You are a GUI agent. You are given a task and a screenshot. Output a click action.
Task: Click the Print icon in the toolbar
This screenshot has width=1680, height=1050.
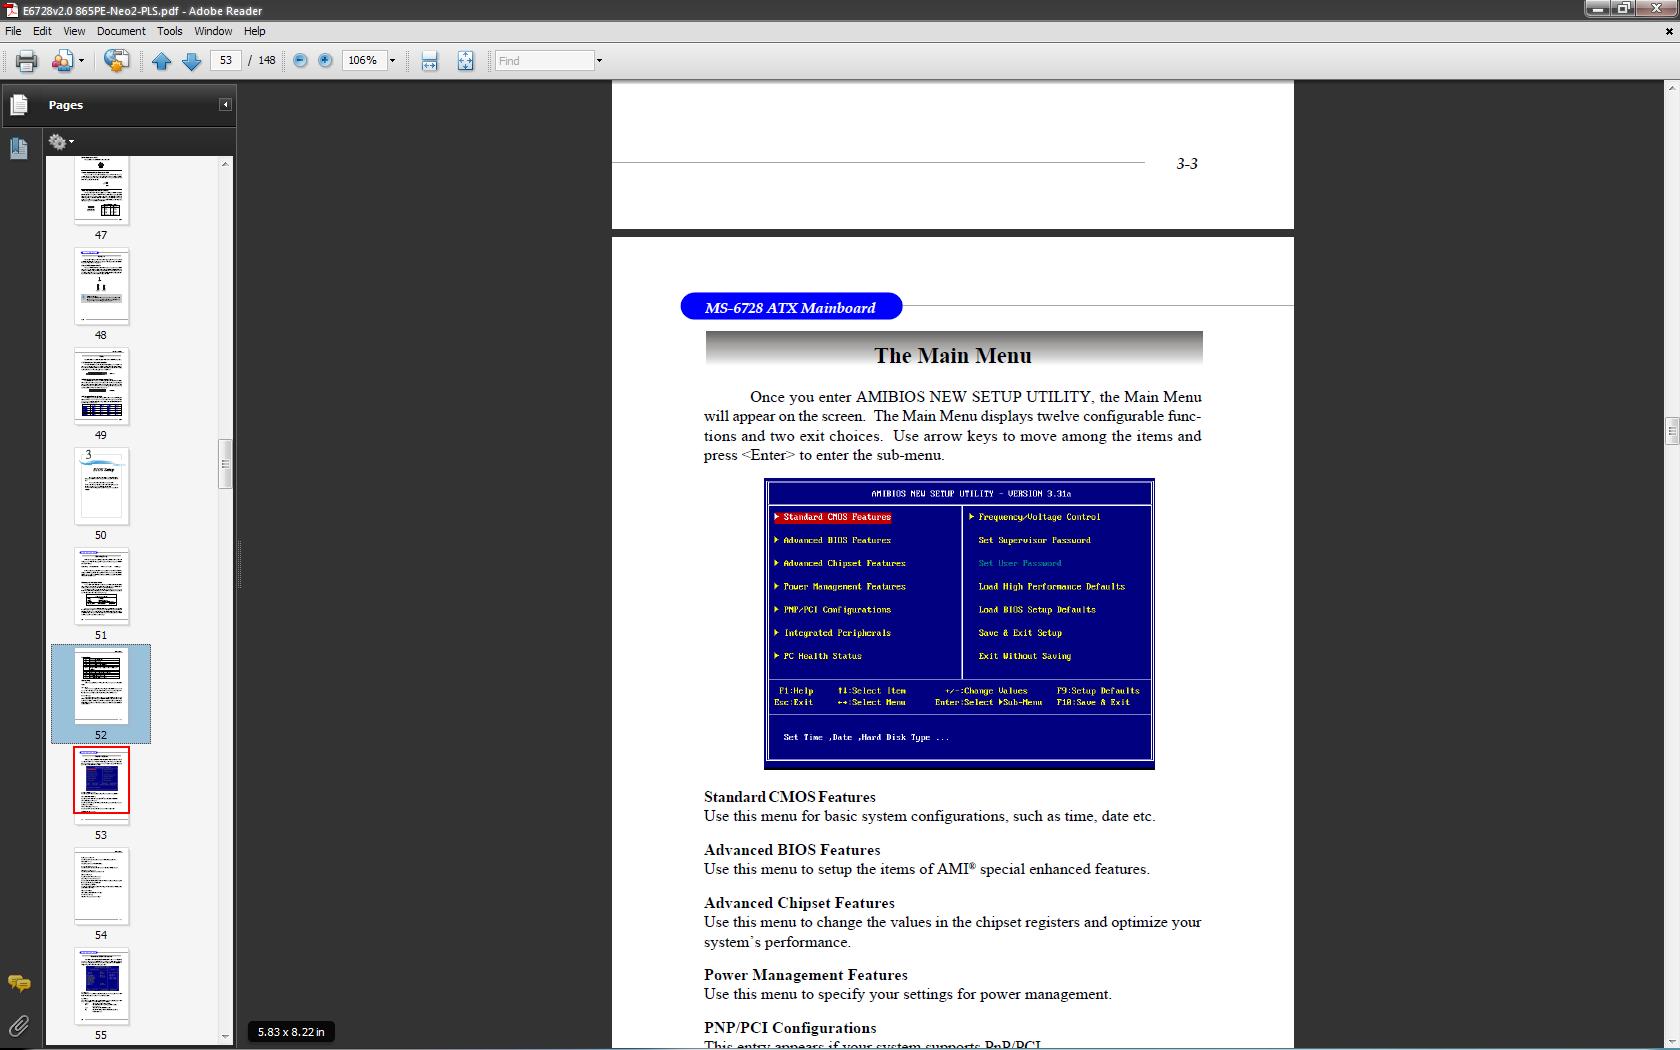point(27,61)
